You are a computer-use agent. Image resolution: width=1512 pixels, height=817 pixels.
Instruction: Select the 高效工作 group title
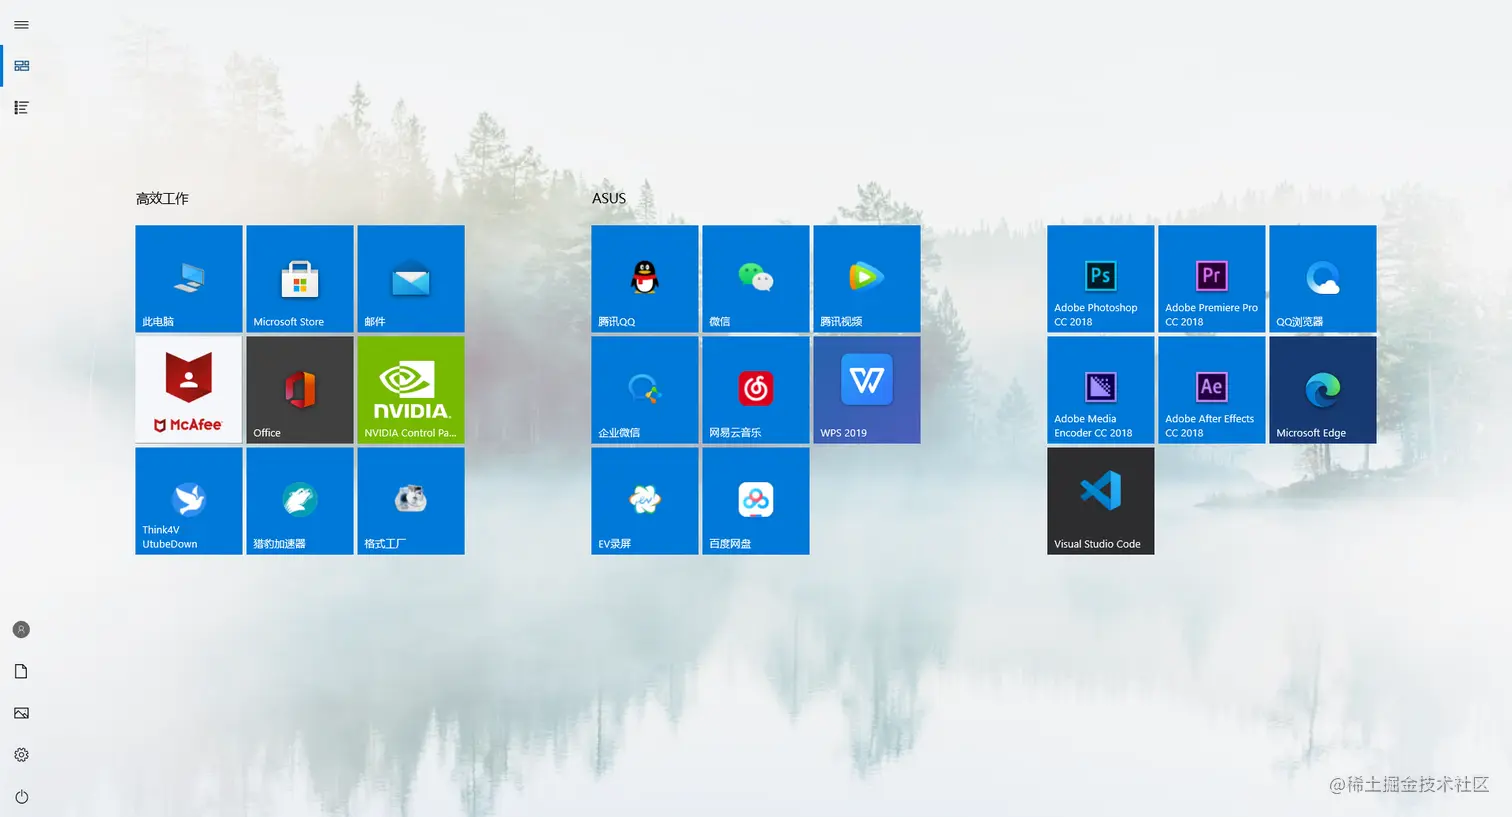[x=162, y=198]
